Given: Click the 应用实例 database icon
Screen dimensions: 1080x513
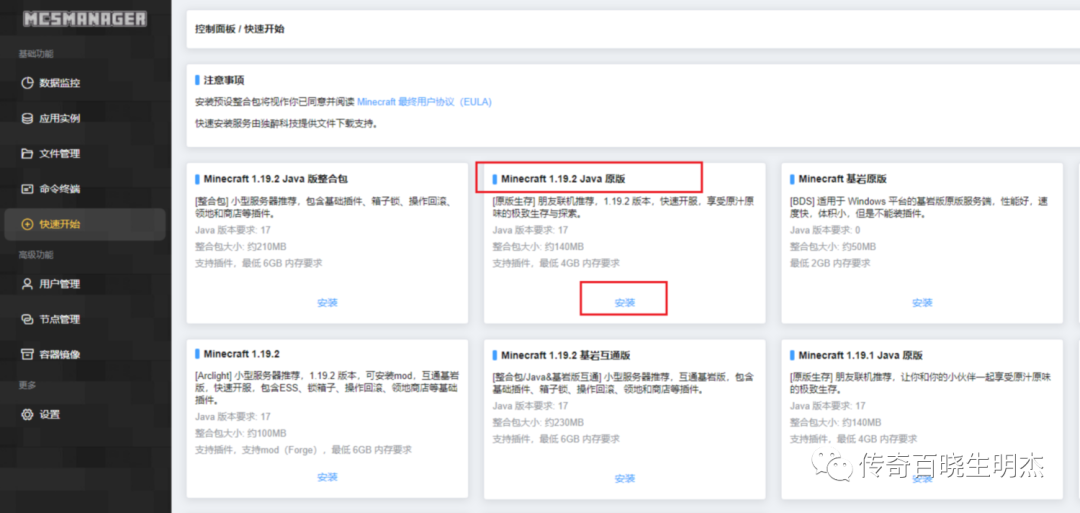Looking at the screenshot, I should point(28,118).
